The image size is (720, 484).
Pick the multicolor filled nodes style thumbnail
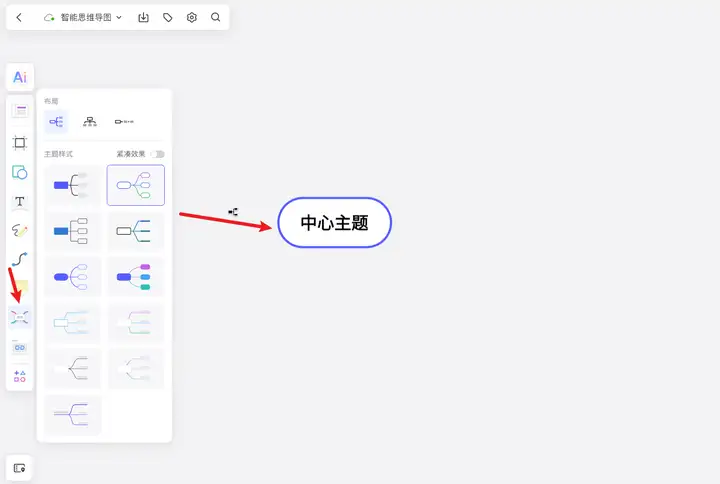pyautogui.click(x=135, y=277)
